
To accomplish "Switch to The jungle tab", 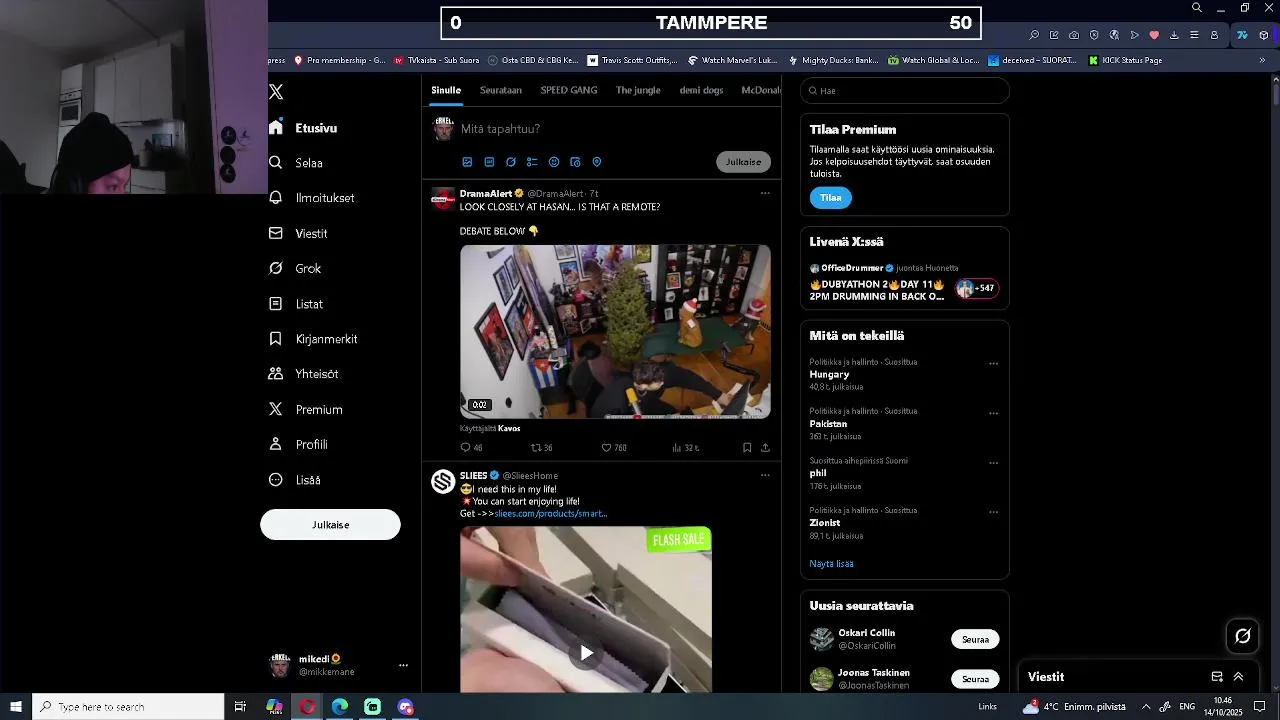I will click(638, 90).
